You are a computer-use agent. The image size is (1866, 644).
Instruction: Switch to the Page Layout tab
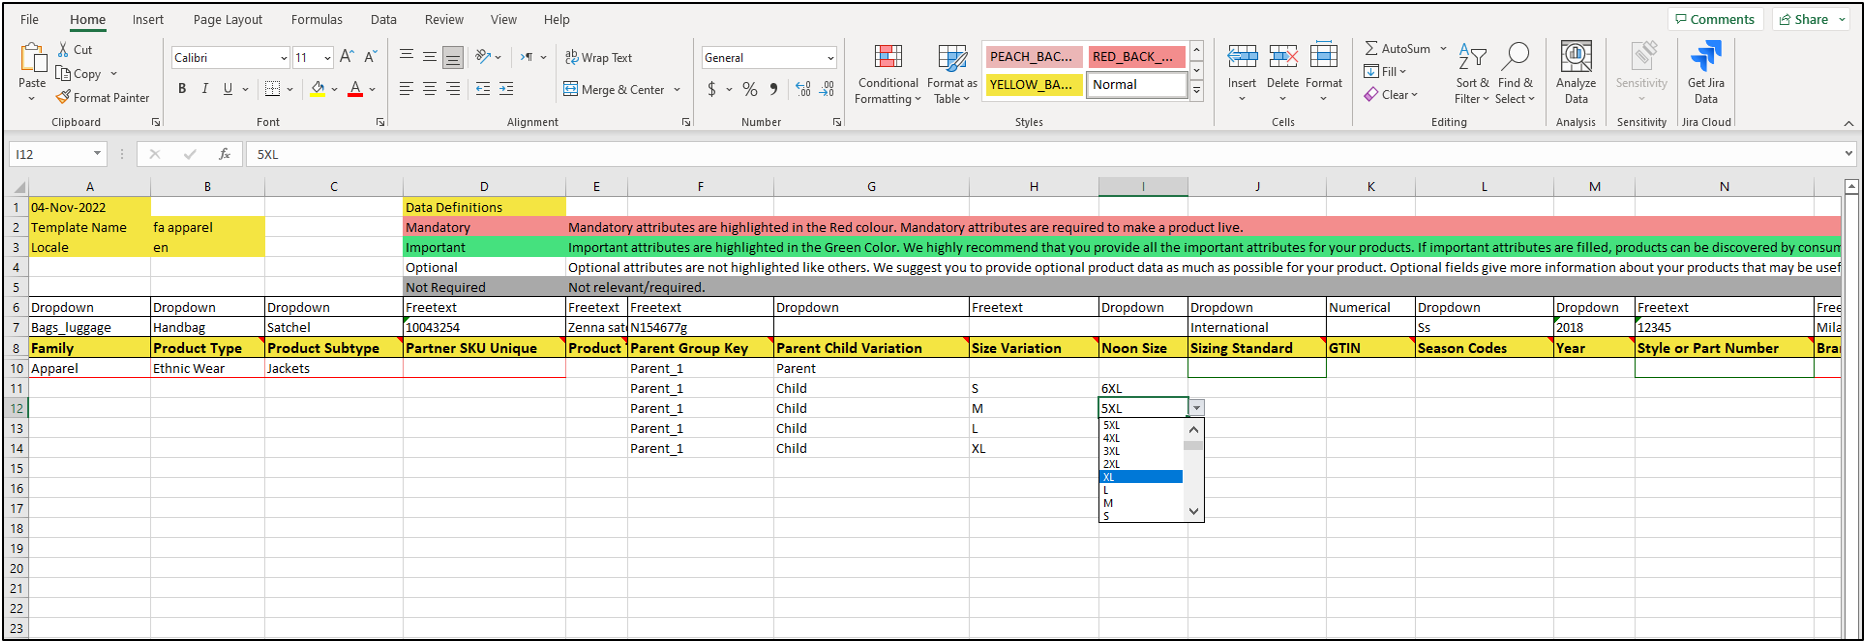coord(227,20)
